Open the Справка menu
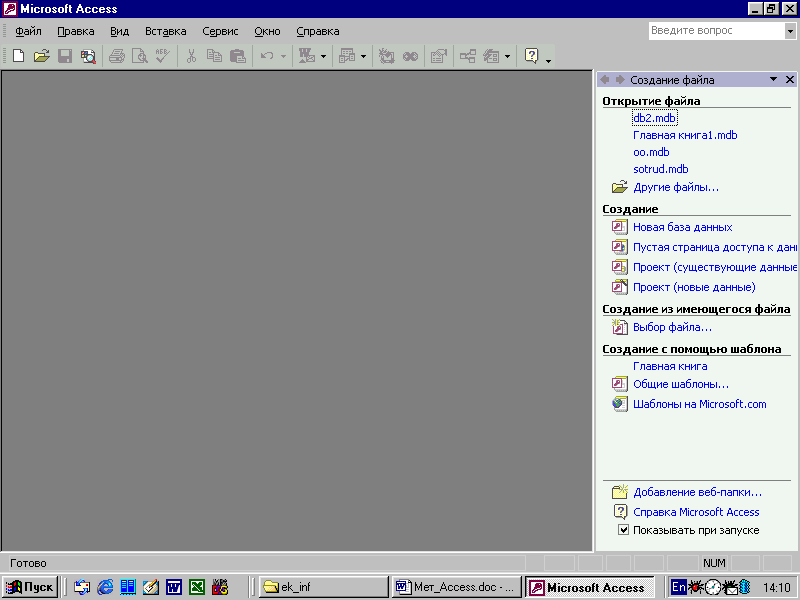The image size is (800, 600). (x=317, y=31)
